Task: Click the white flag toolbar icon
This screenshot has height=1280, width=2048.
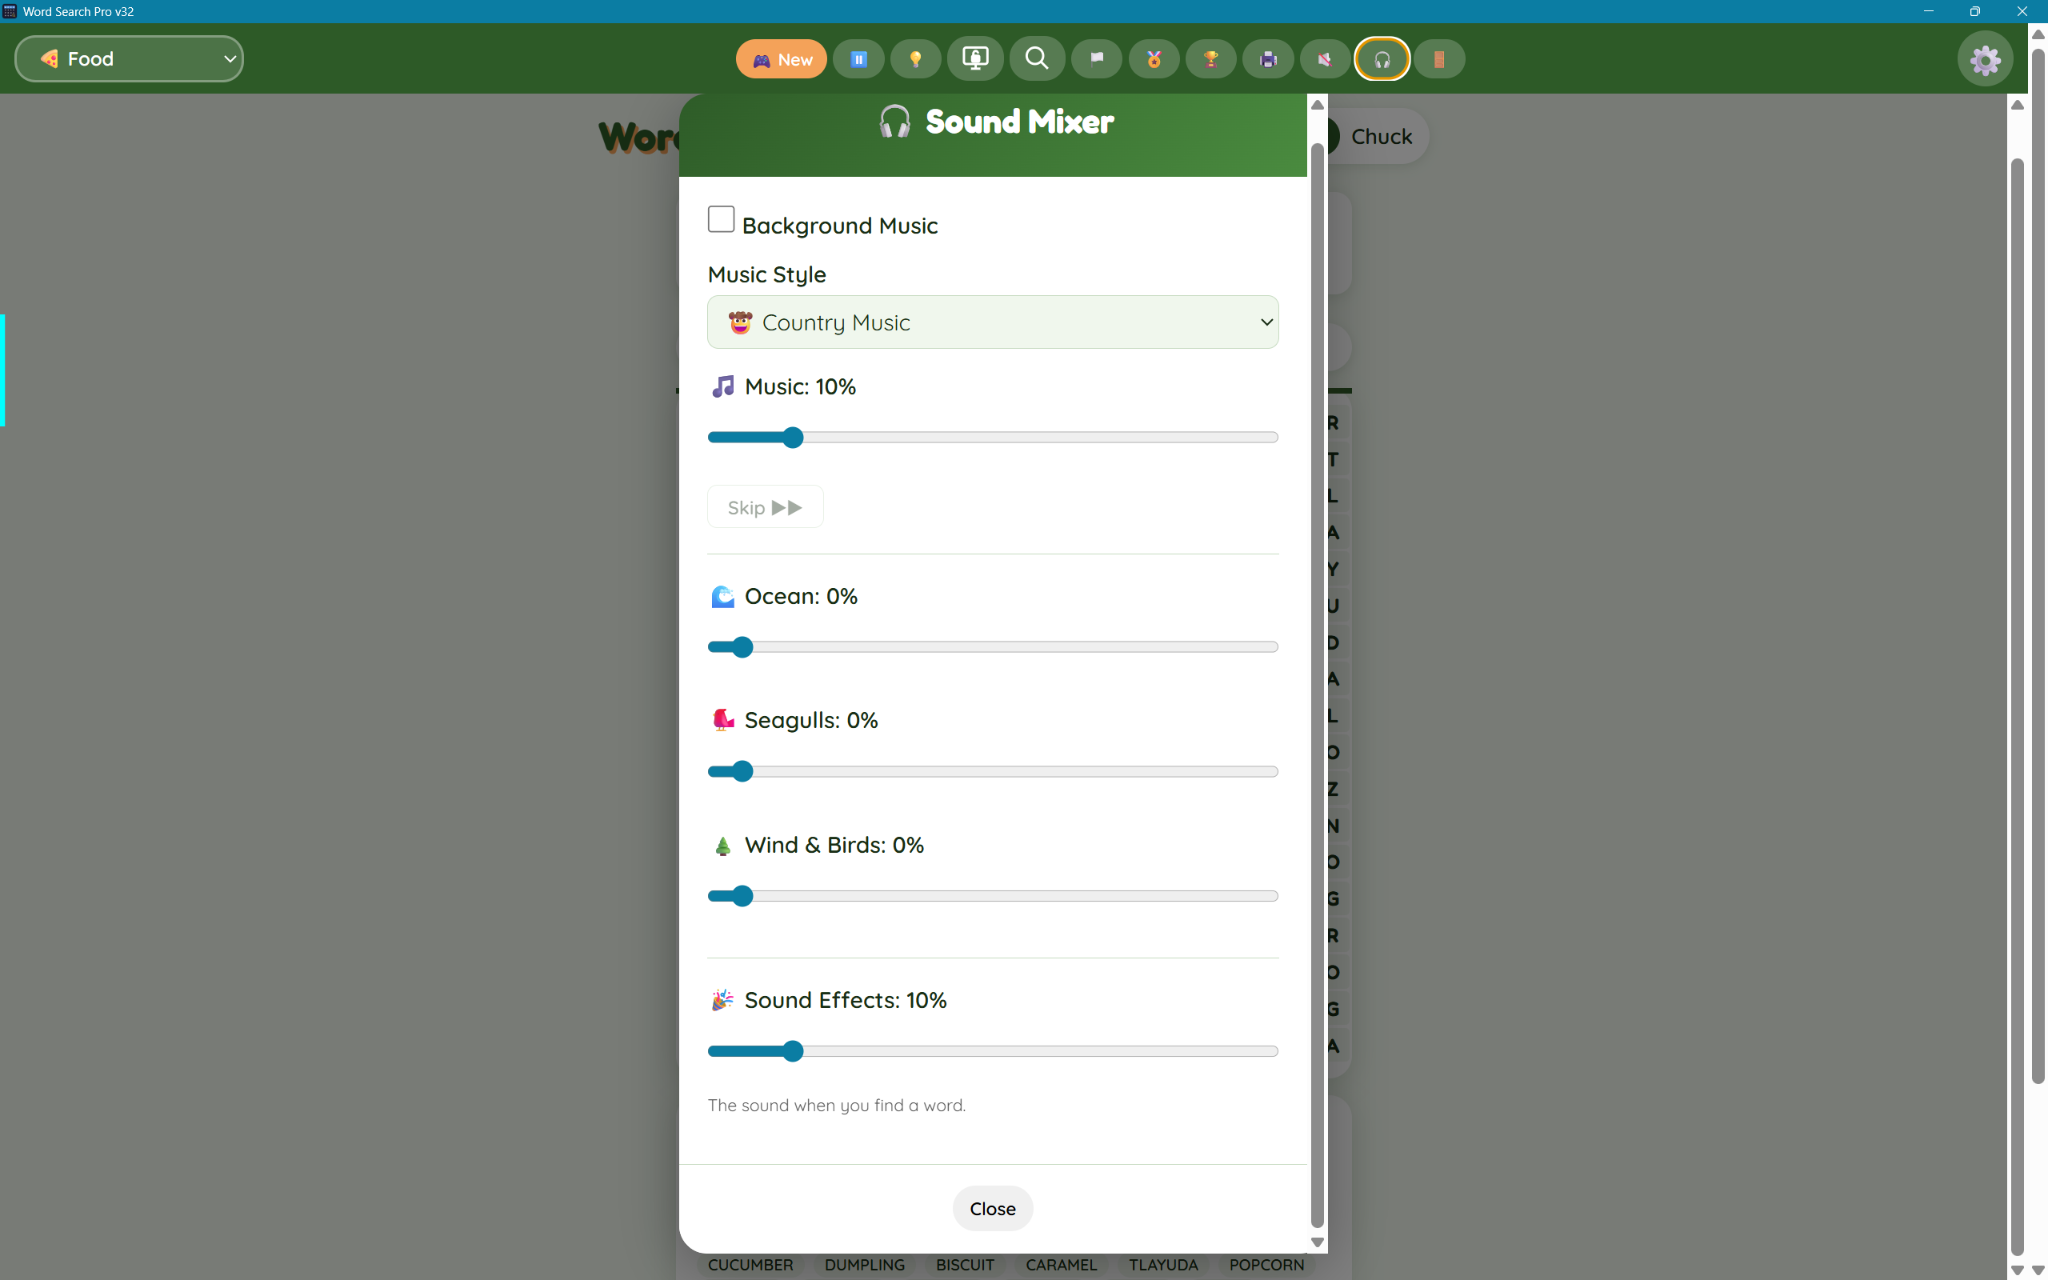Action: (x=1097, y=59)
